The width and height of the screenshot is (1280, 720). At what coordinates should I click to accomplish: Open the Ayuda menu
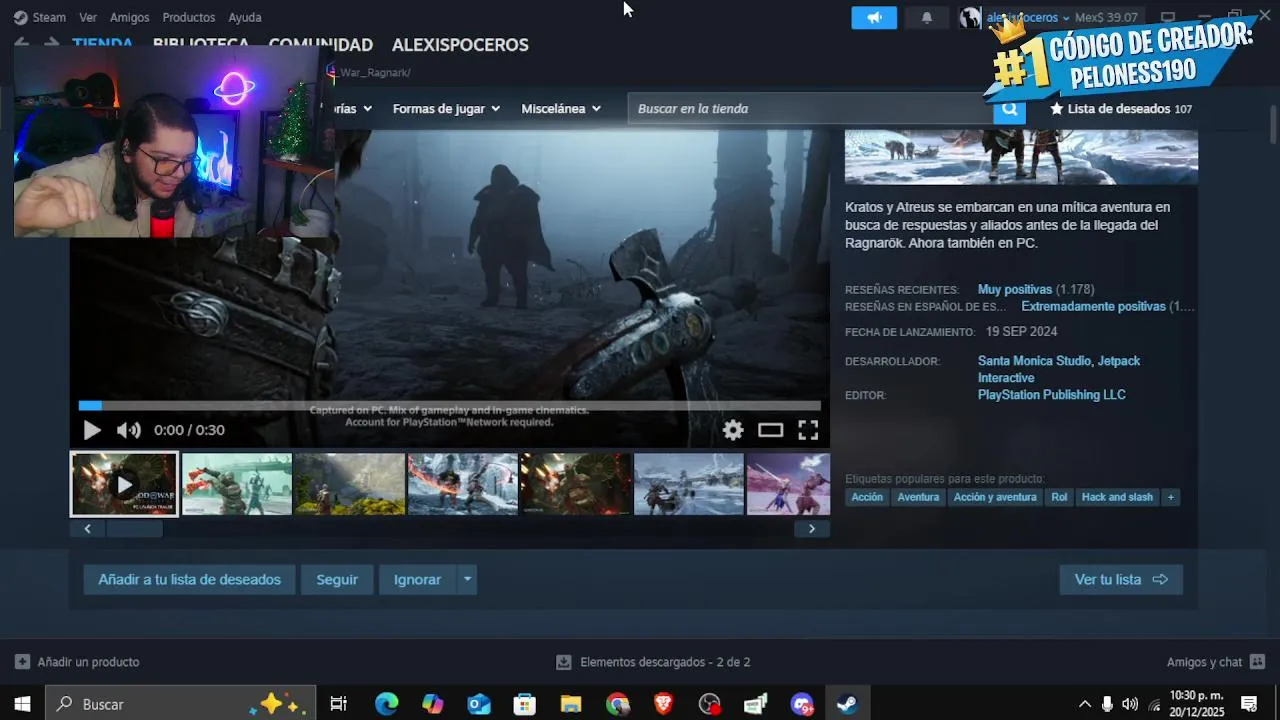pos(245,17)
